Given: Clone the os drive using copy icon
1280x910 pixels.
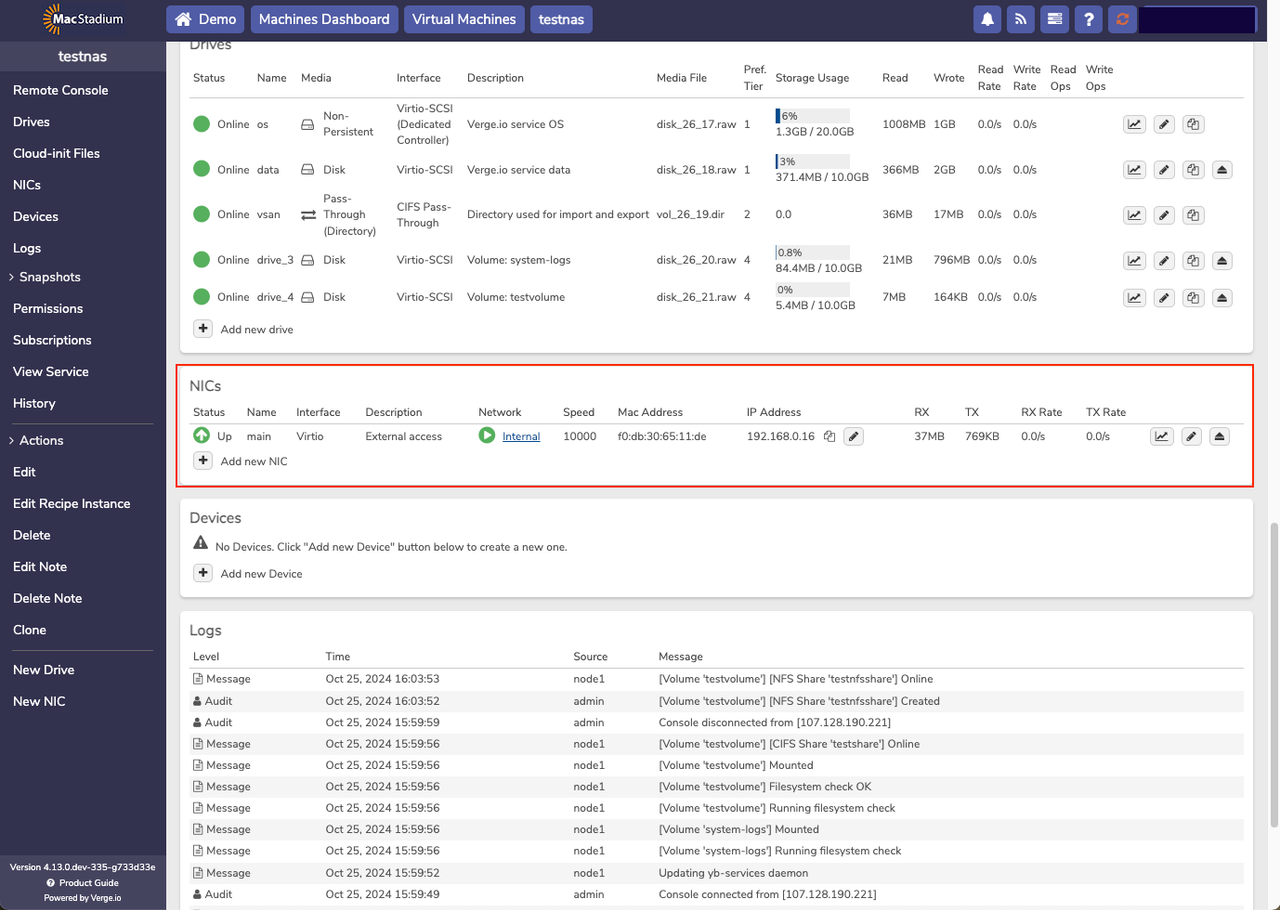Looking at the screenshot, I should click(1193, 125).
